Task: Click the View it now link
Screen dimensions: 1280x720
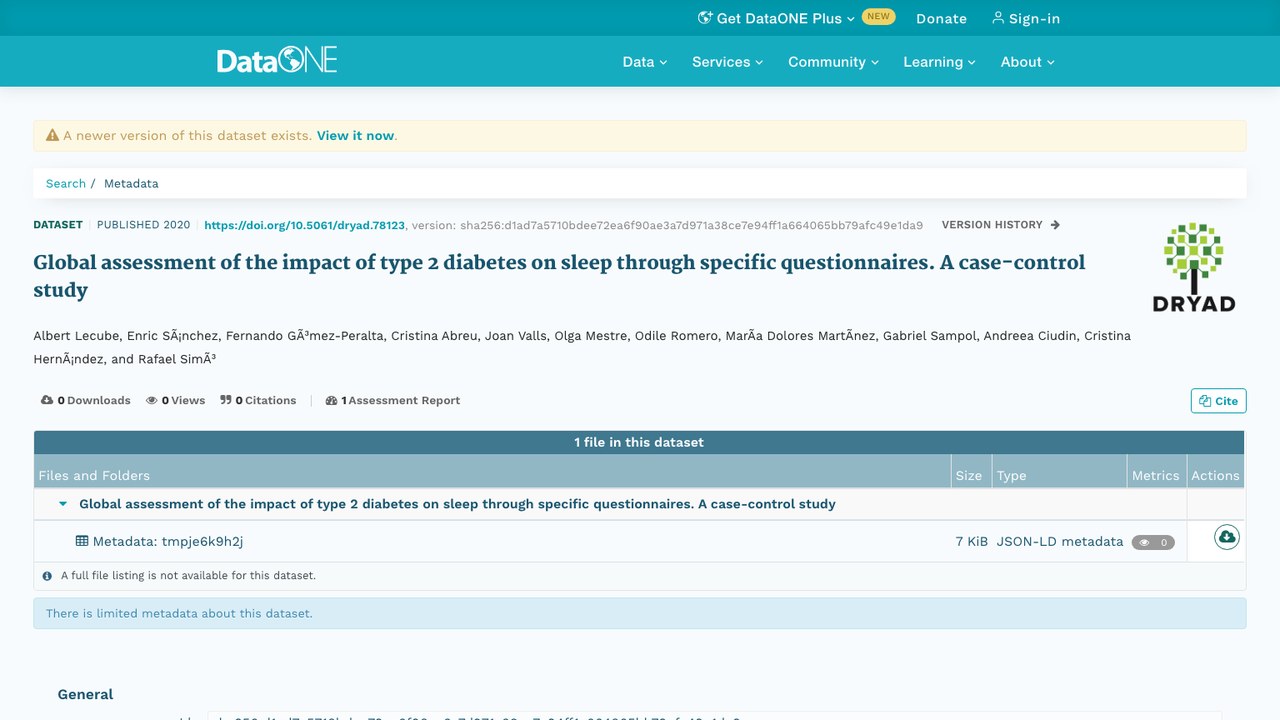Action: 355,135
